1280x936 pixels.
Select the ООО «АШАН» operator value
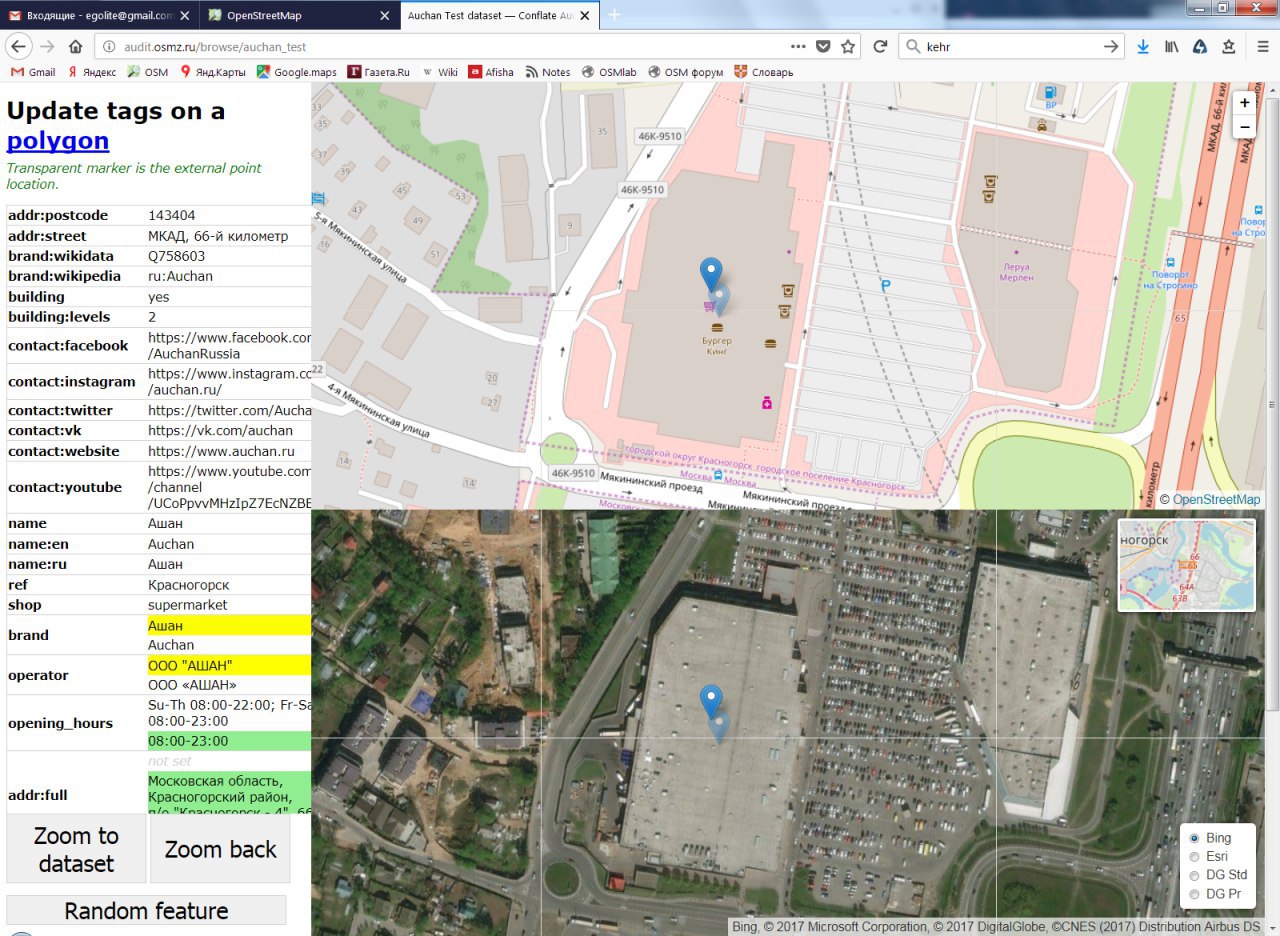192,685
